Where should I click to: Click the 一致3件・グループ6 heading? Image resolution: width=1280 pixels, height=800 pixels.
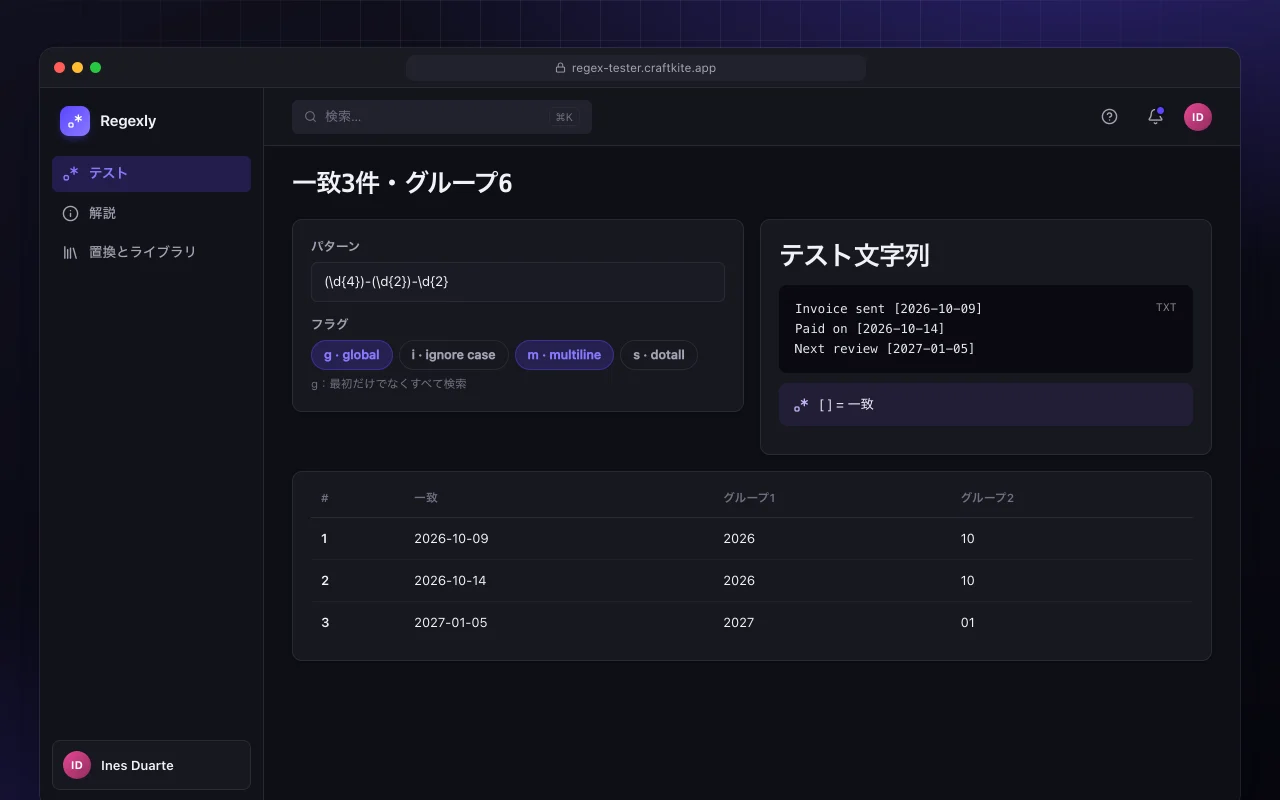(x=402, y=183)
